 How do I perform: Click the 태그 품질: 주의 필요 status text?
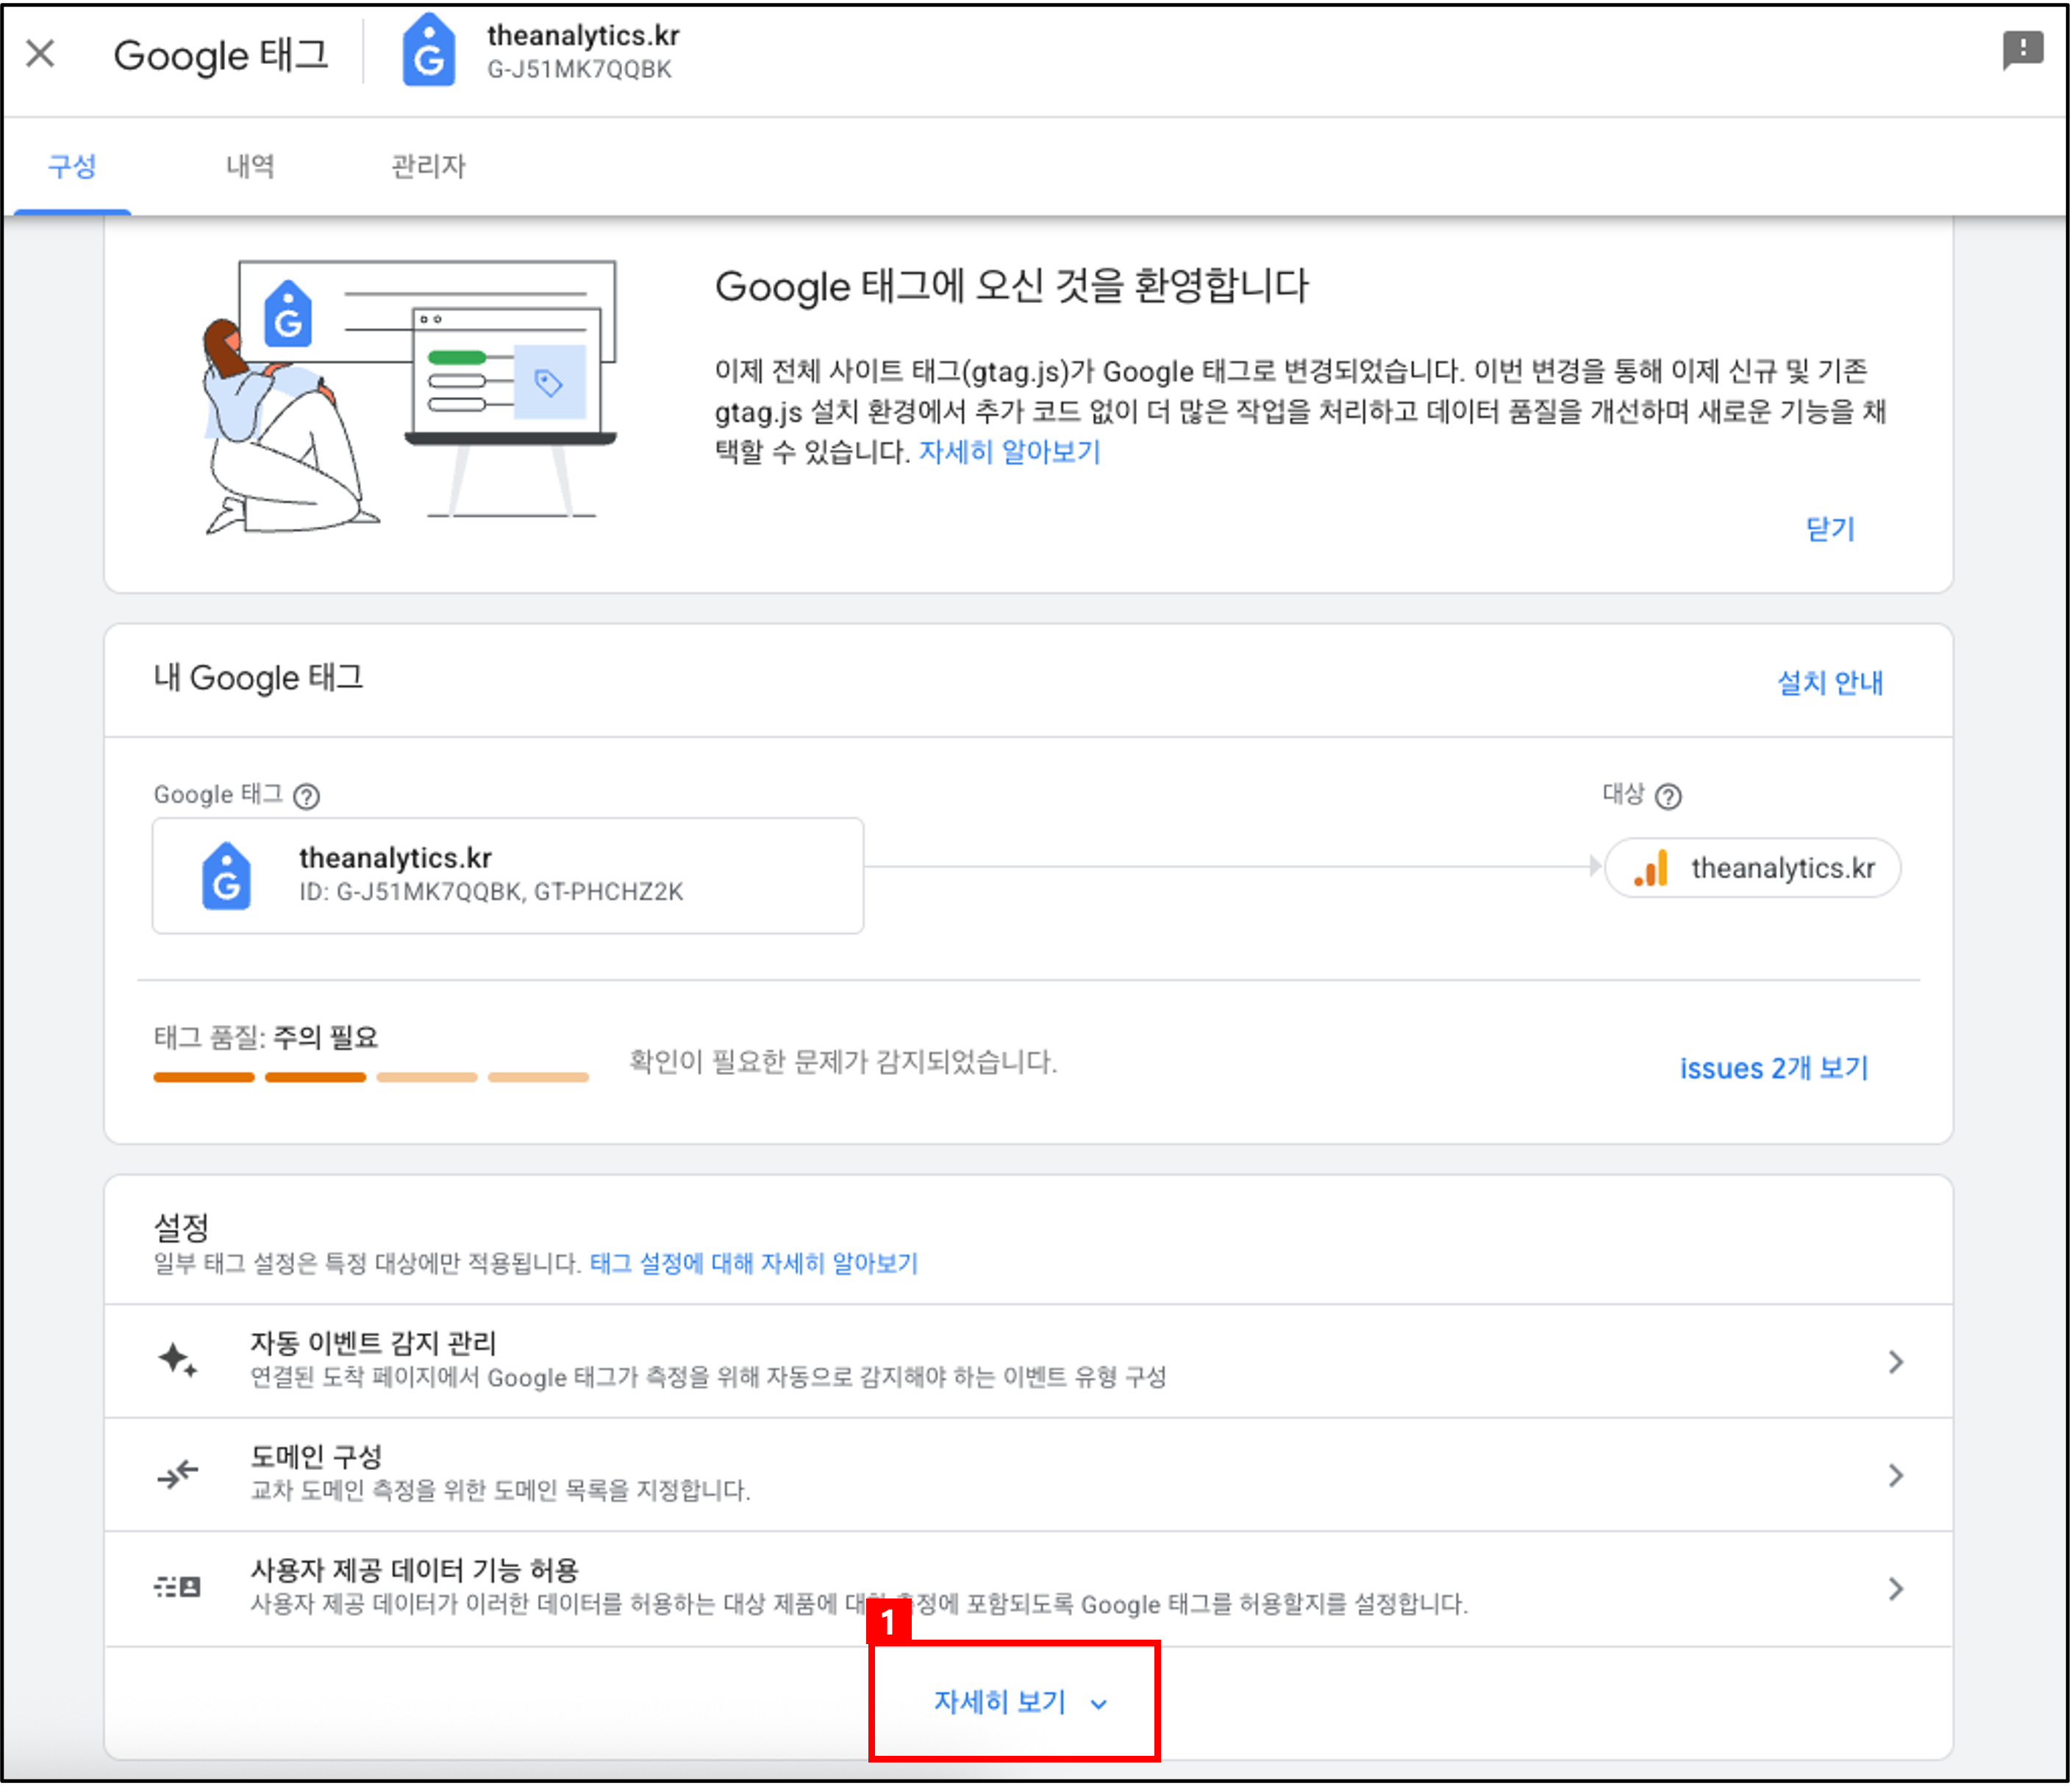tap(266, 1038)
